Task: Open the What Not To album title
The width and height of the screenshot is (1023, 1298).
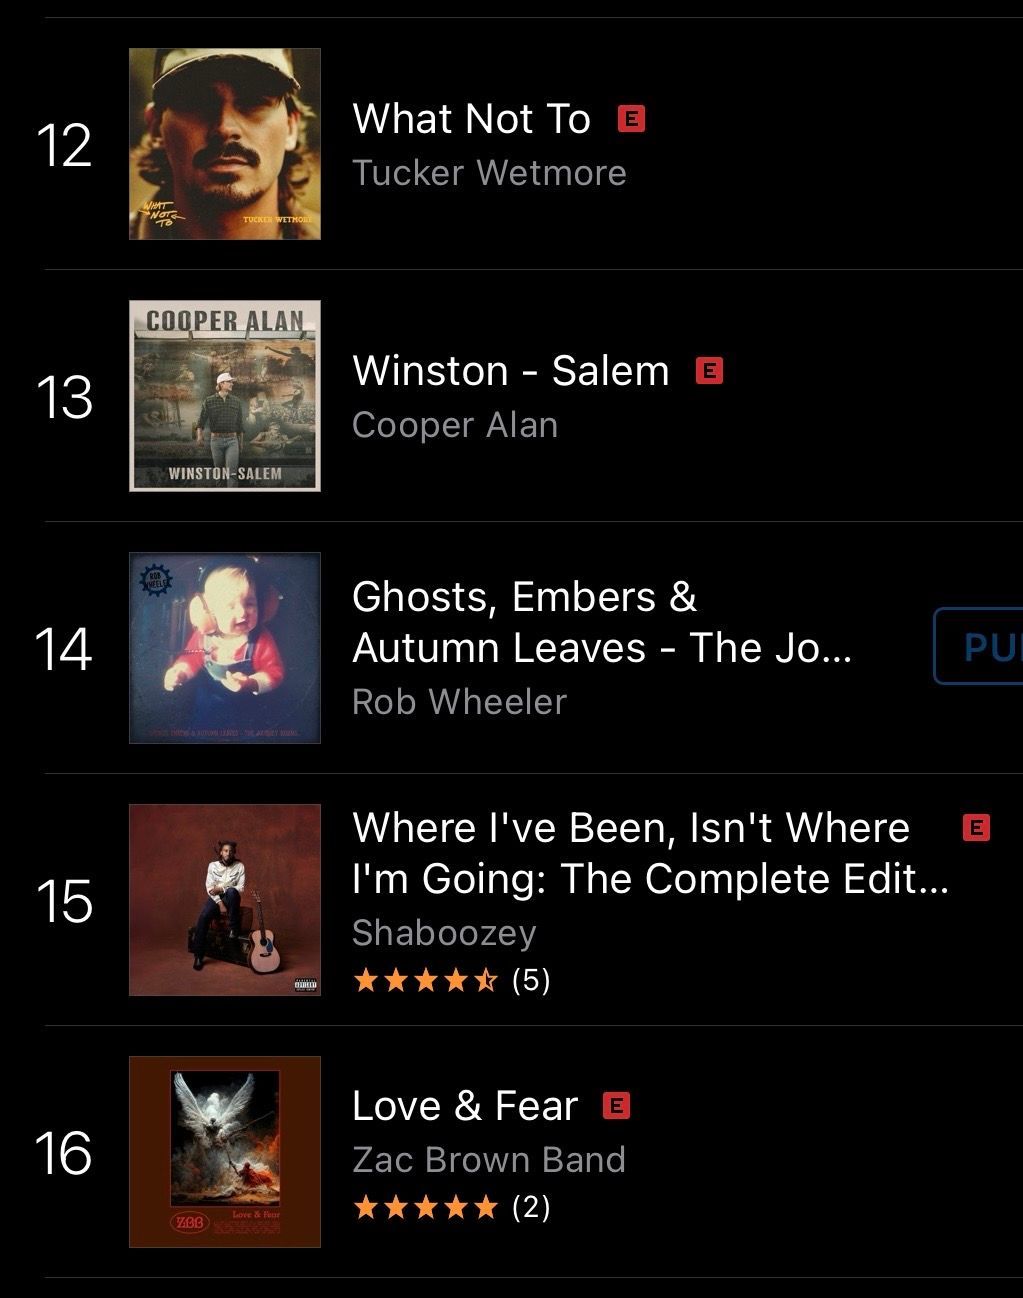Action: [471, 119]
